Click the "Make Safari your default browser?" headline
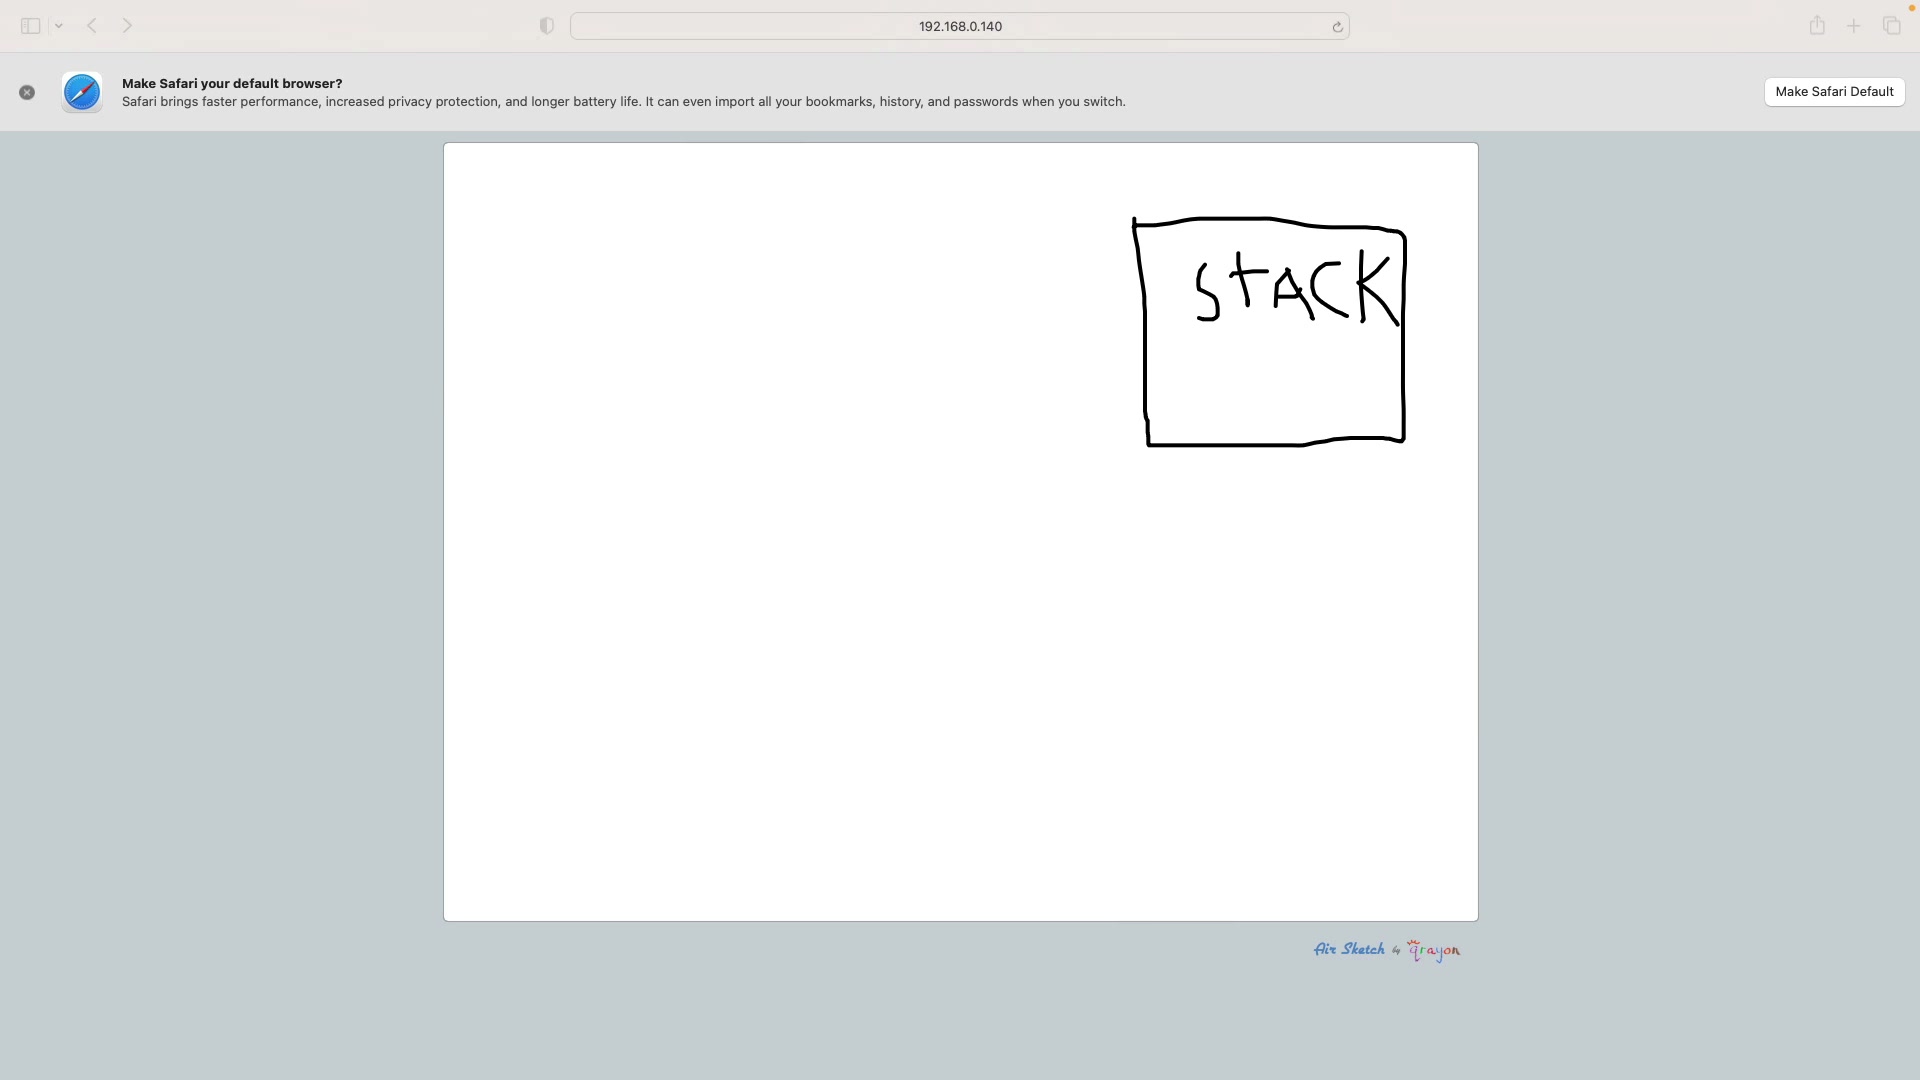The height and width of the screenshot is (1080, 1920). tap(232, 83)
